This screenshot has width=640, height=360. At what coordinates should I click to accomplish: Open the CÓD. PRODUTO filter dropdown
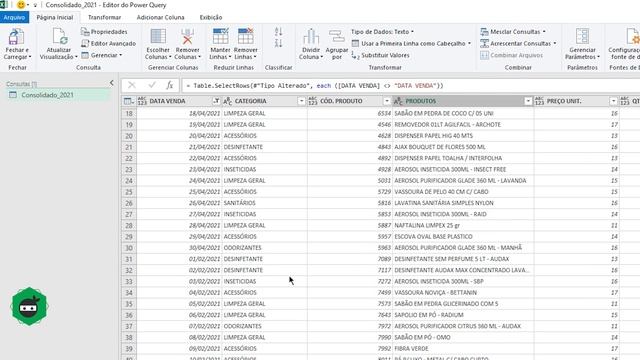[x=387, y=101]
